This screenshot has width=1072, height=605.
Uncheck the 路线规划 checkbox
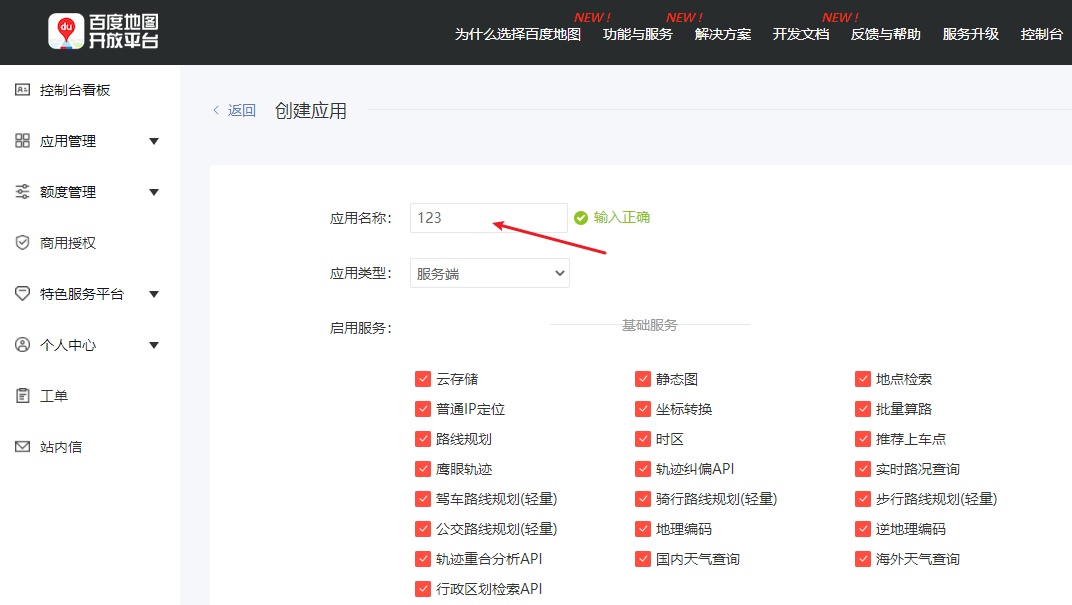pos(423,439)
